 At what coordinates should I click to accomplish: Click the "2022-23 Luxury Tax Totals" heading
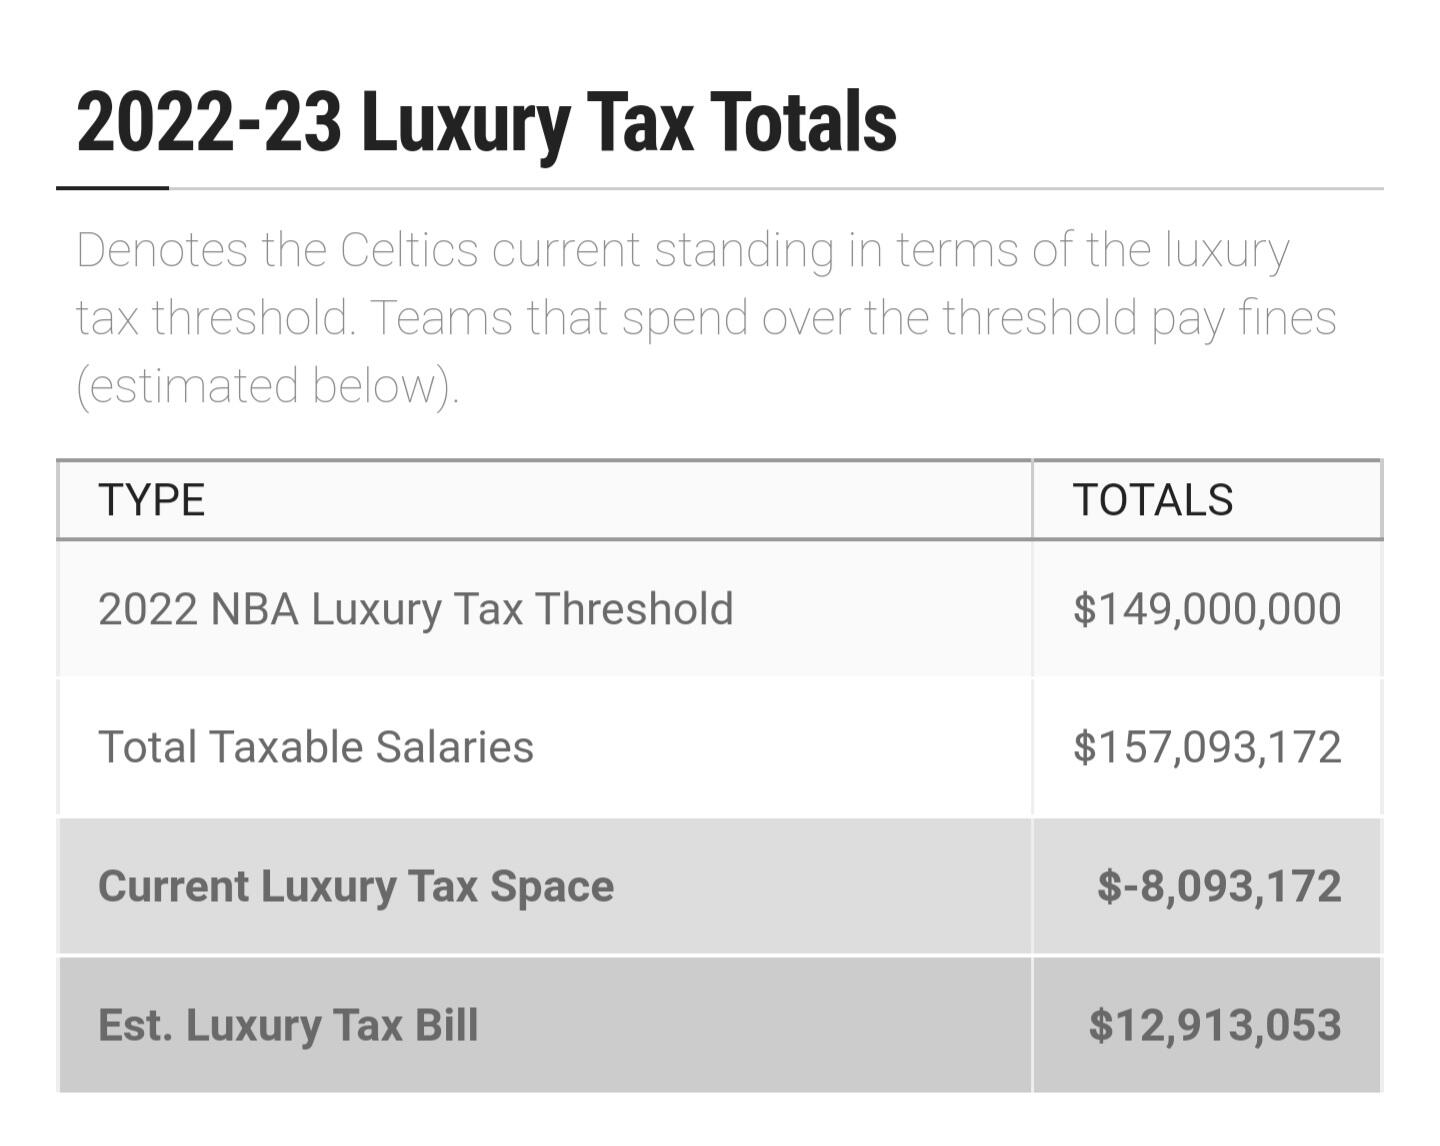(486, 122)
